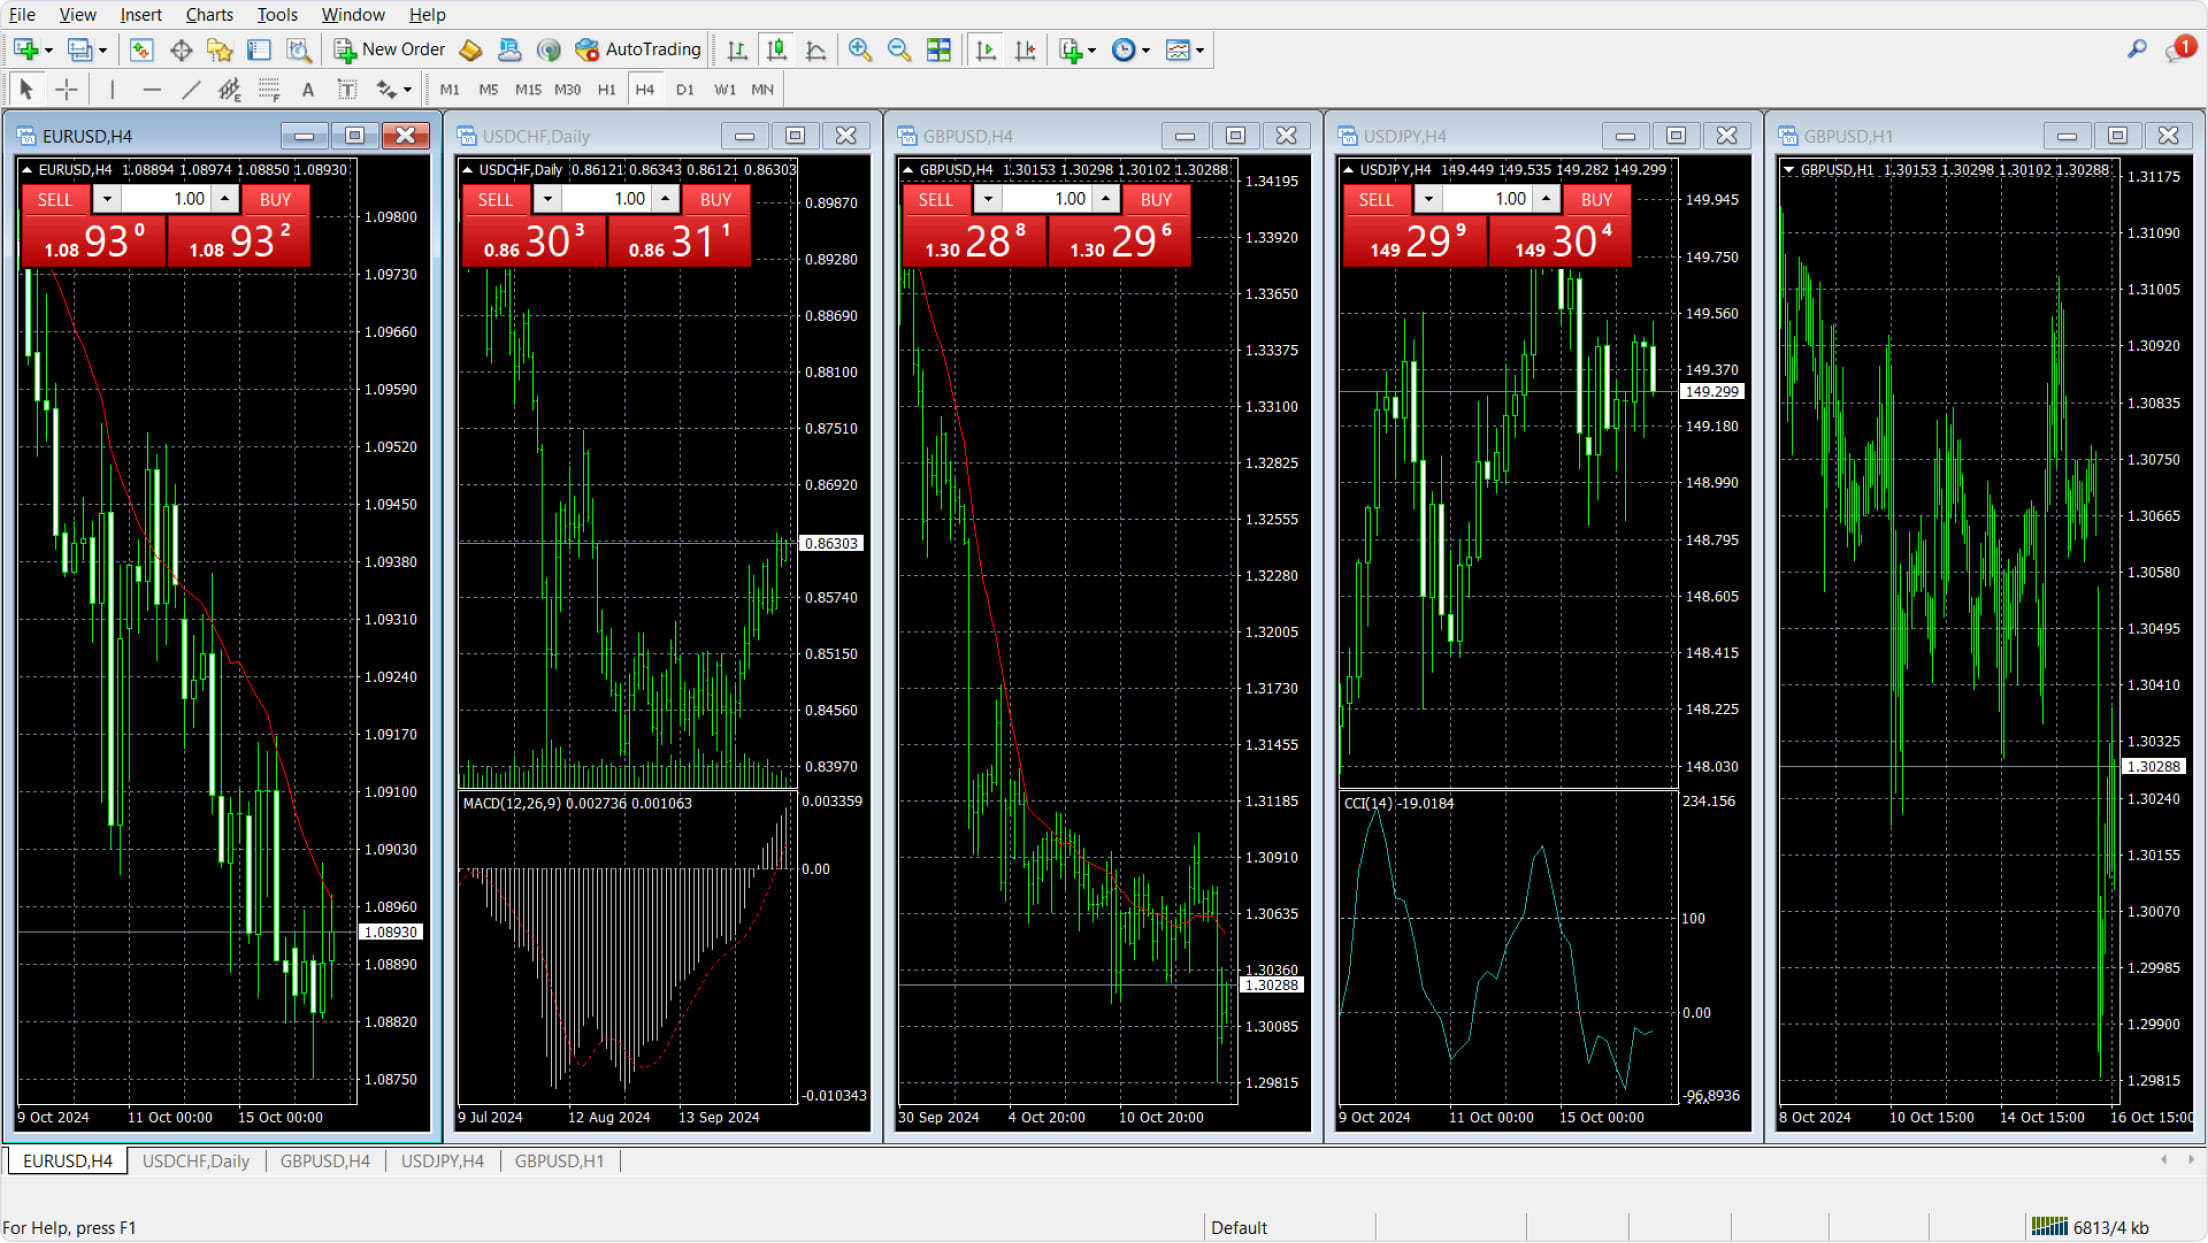Select text label tool
The image size is (2208, 1243).
(347, 89)
